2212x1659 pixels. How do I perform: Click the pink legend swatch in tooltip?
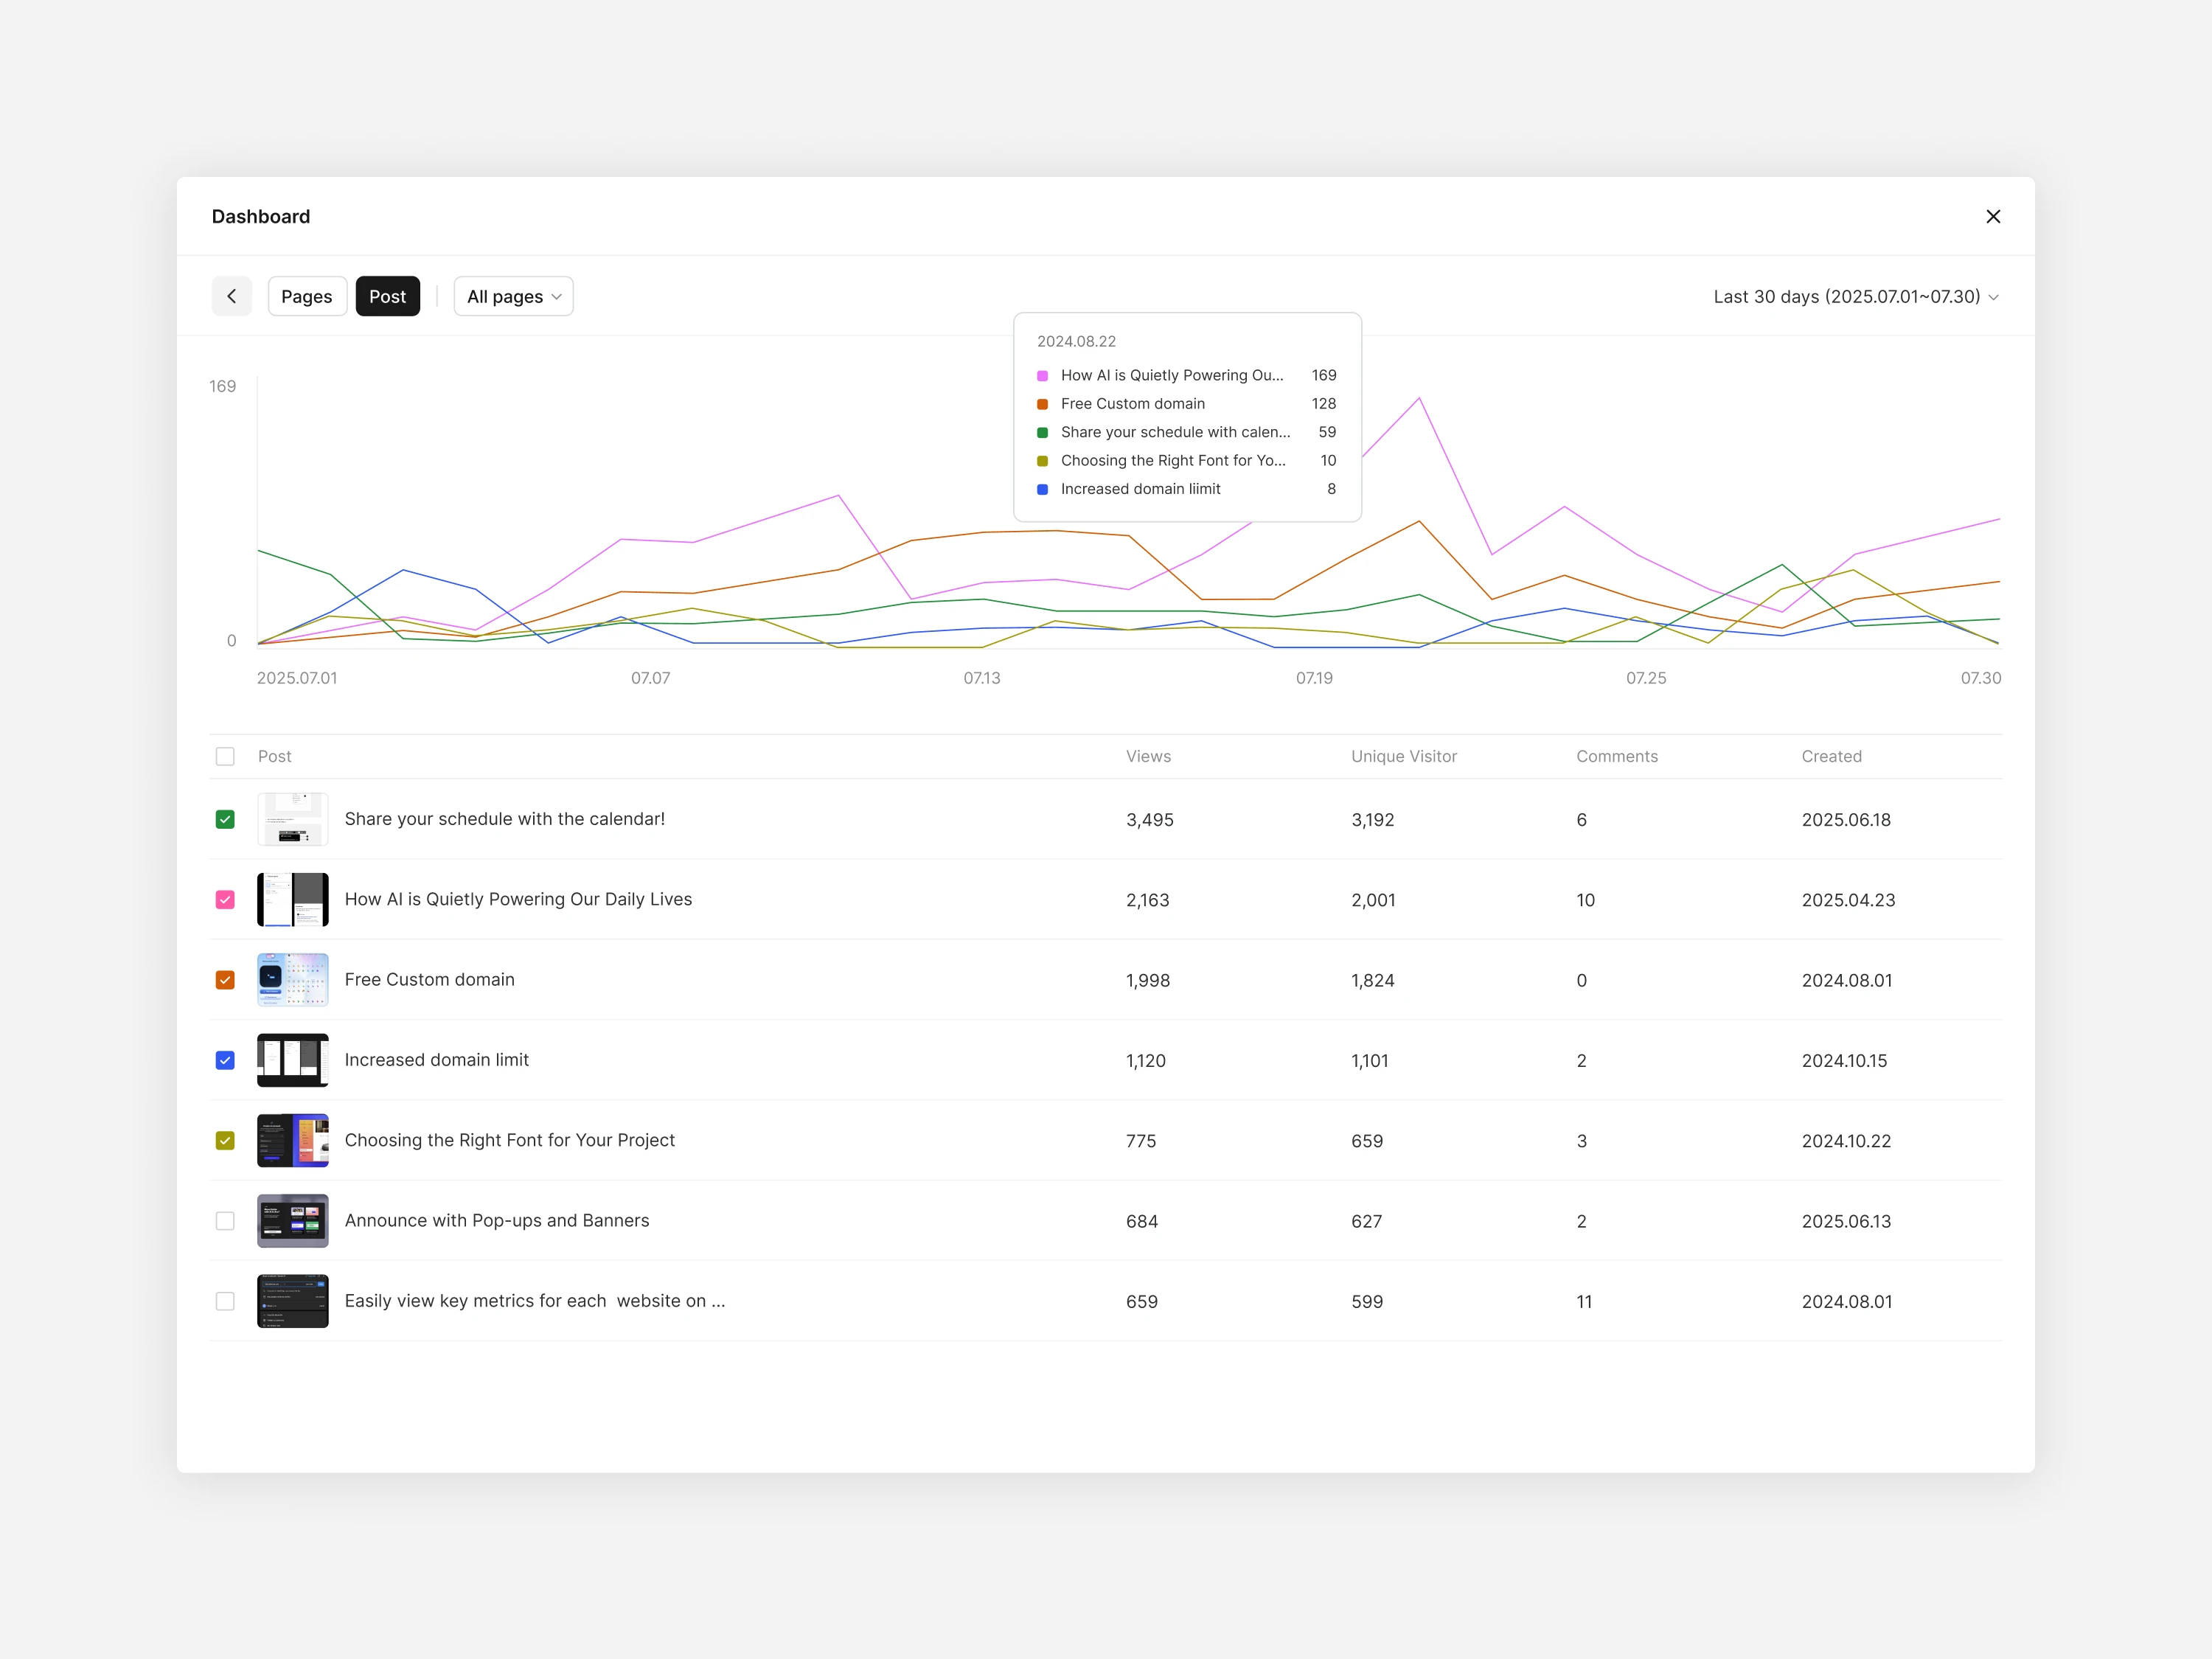[x=1042, y=375]
